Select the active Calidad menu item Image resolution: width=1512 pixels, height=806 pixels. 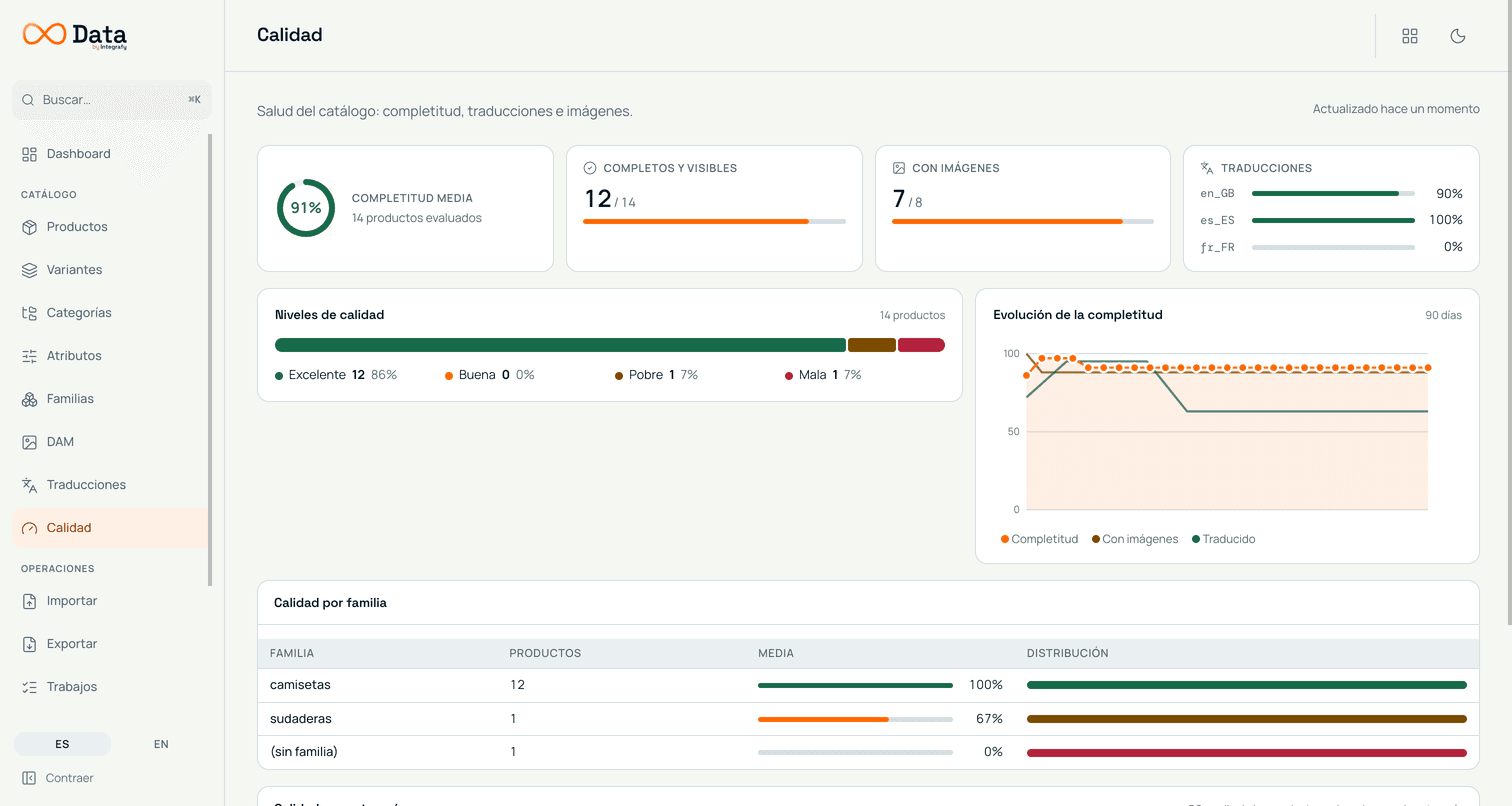pyautogui.click(x=110, y=528)
